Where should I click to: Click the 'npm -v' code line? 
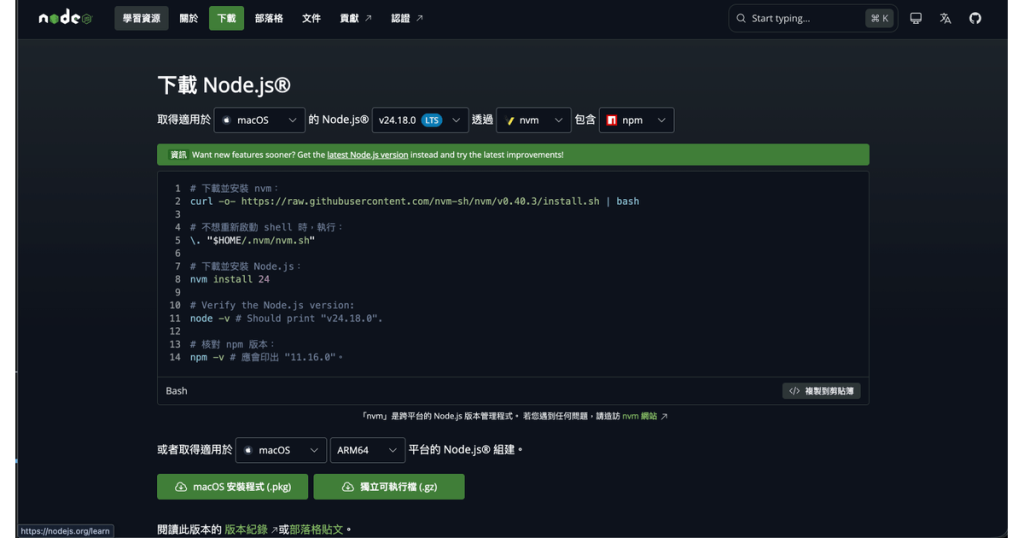tap(266, 358)
